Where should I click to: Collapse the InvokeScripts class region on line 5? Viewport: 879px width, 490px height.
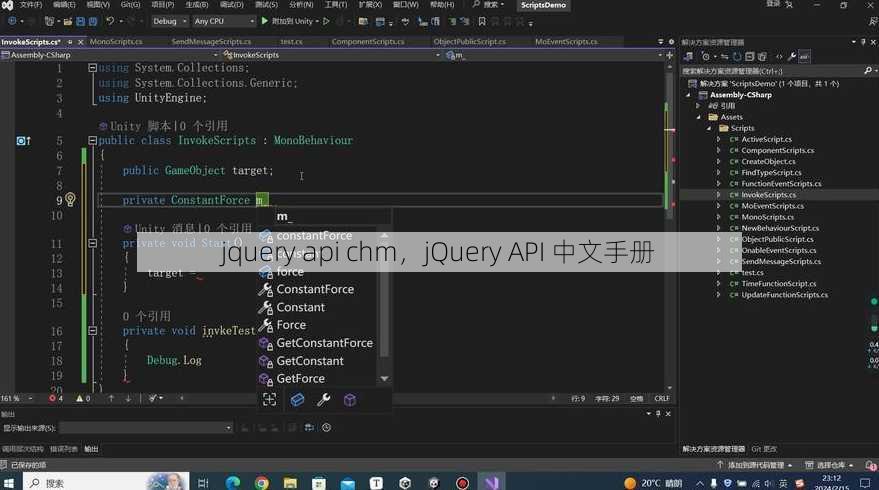click(92, 140)
